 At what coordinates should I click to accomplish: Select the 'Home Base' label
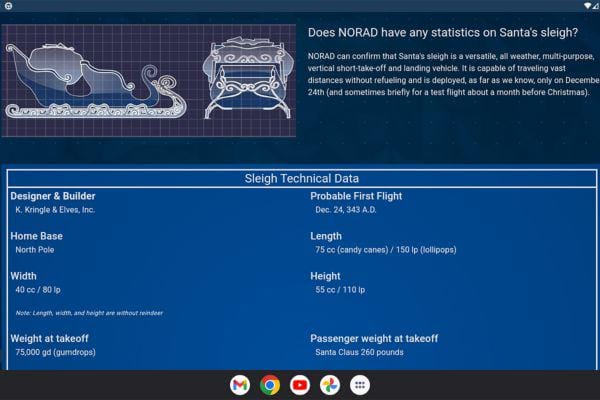36,236
